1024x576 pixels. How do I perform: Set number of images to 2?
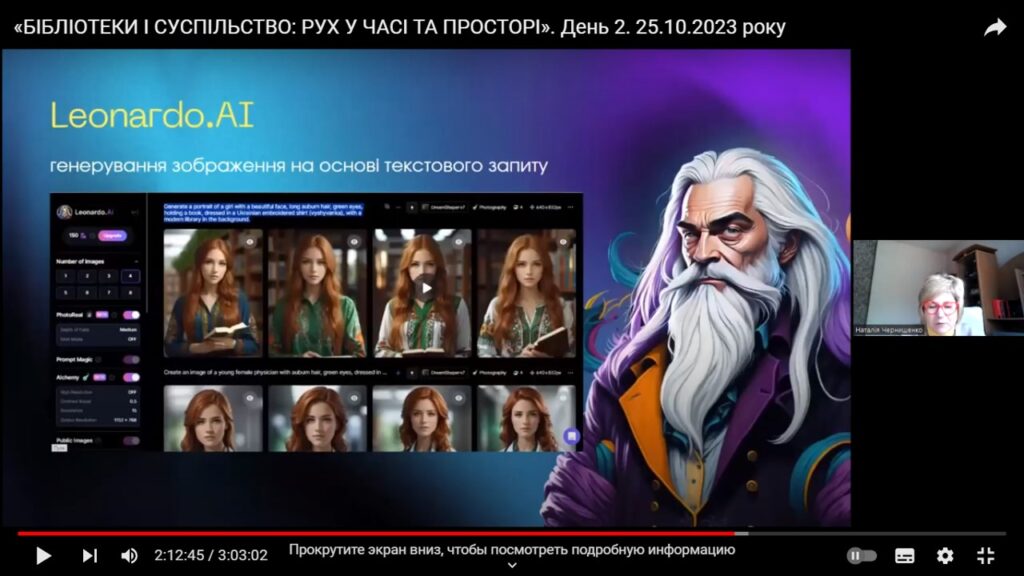(x=87, y=276)
